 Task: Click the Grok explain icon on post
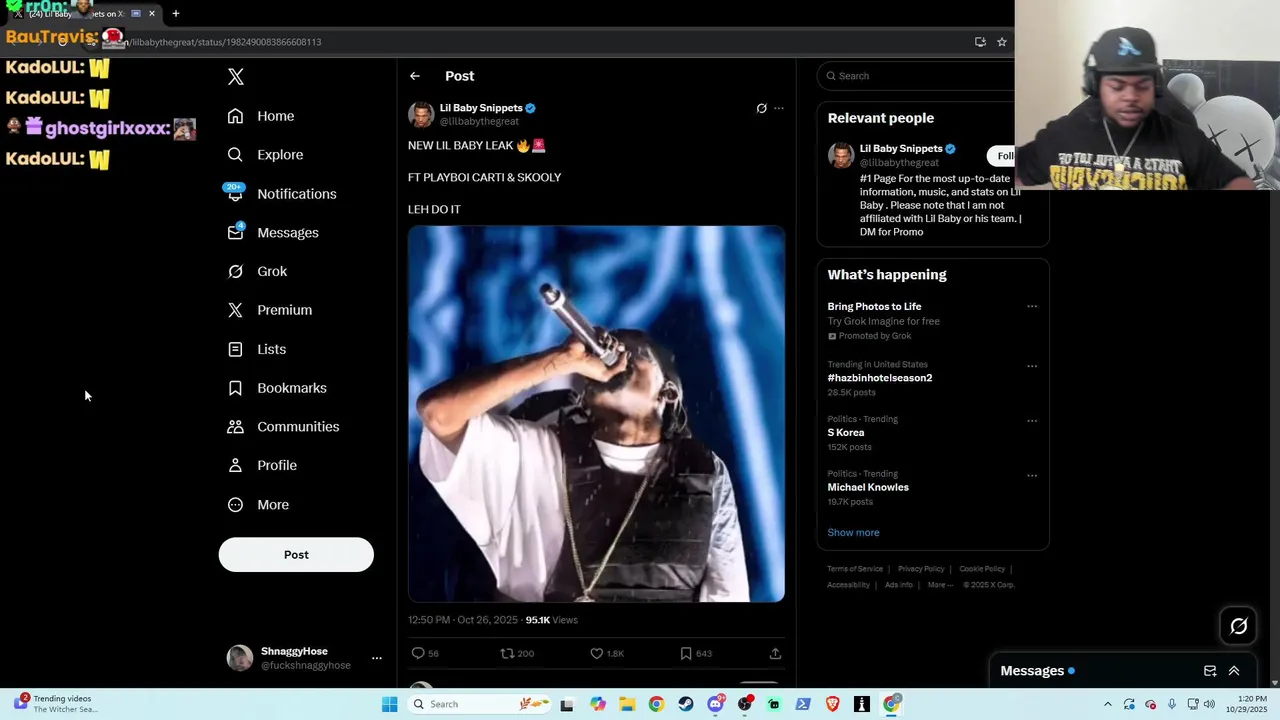761,108
